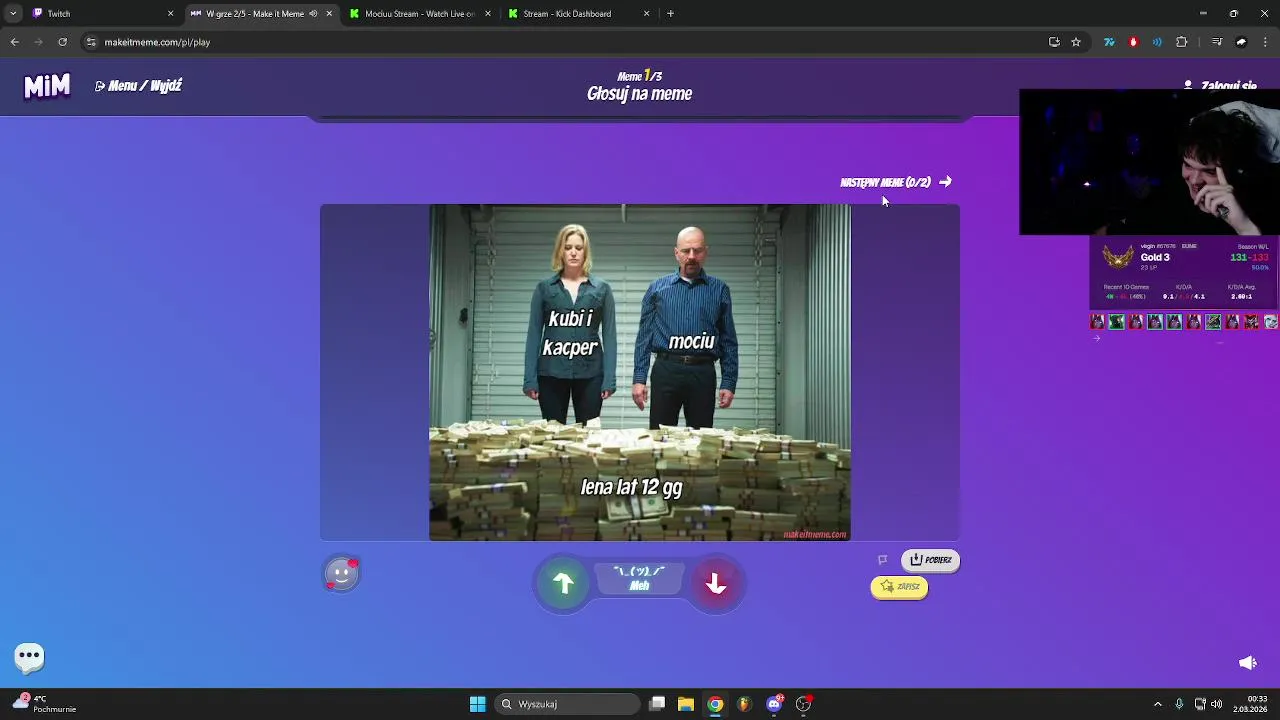Open the blue sound wave extension
Screen dimensions: 1280x720
(1157, 42)
